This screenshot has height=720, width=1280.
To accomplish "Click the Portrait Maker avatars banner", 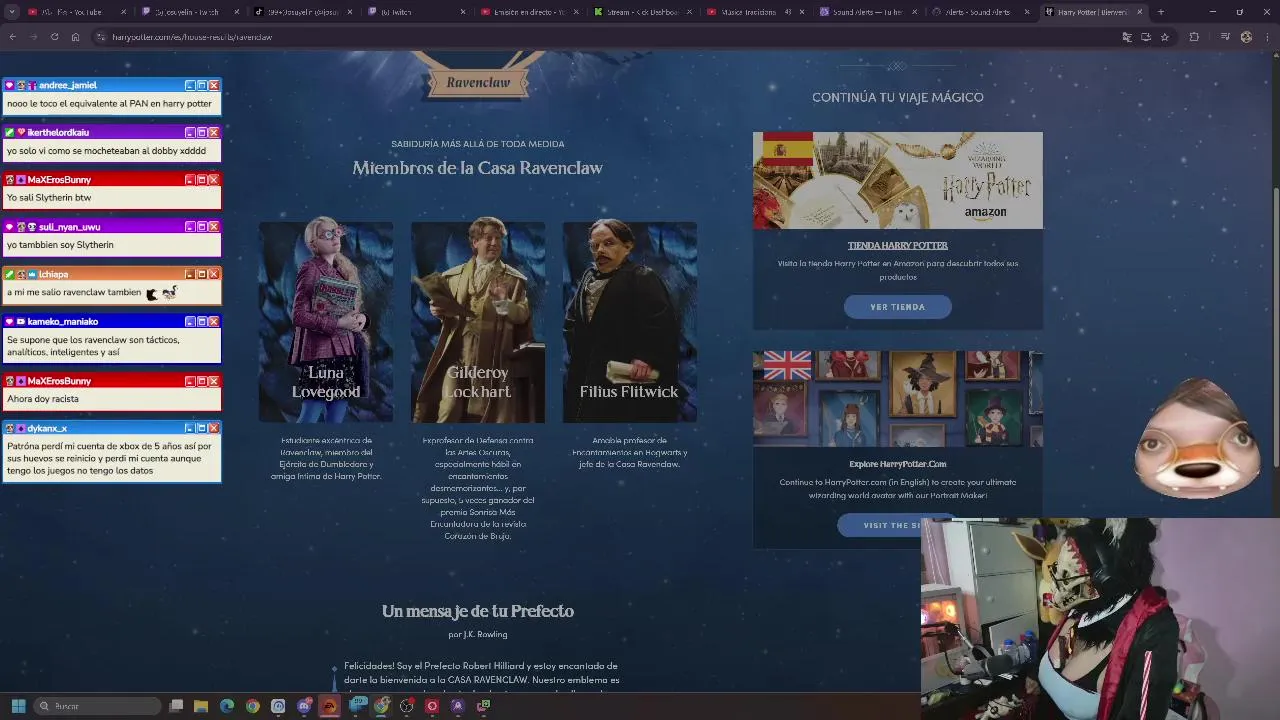I will 897,399.
